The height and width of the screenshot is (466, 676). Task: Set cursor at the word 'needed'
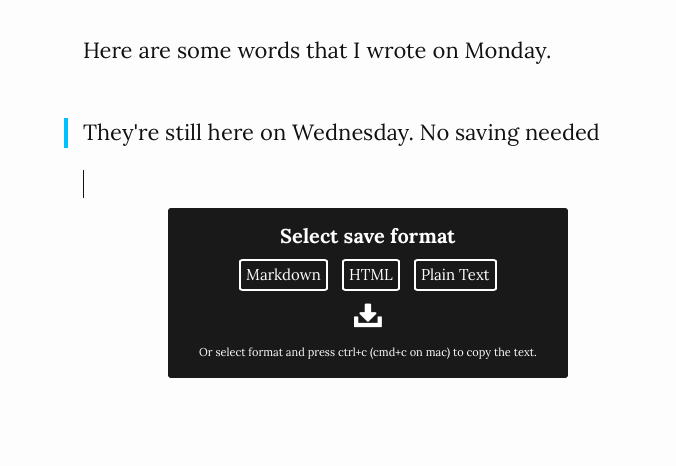click(x=562, y=133)
